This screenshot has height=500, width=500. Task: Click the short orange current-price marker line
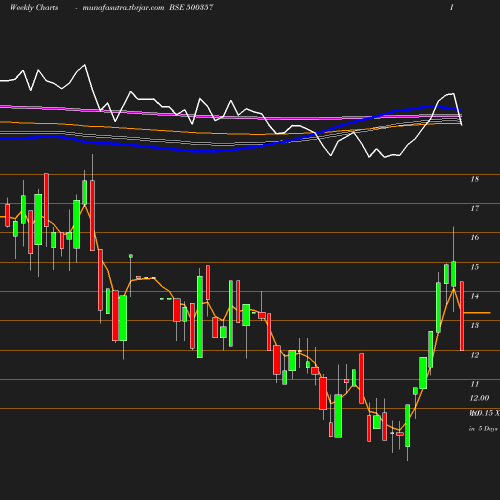click(x=477, y=313)
